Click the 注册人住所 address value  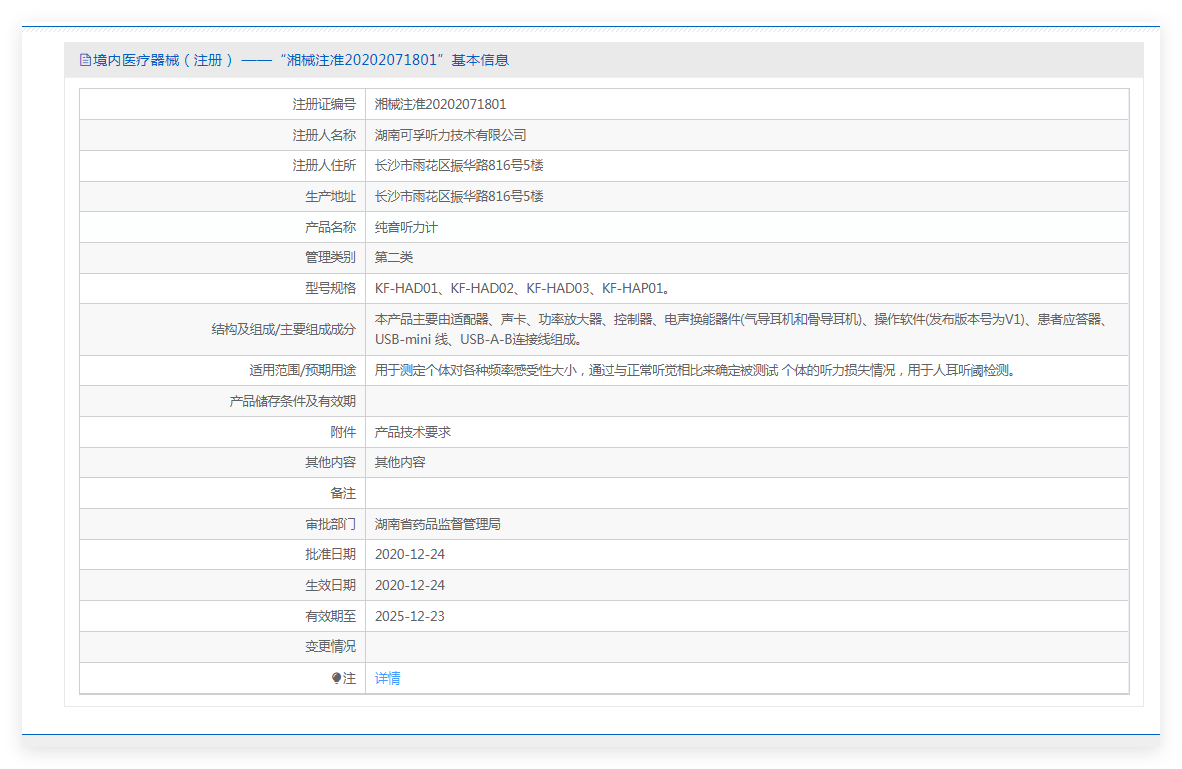pos(459,165)
